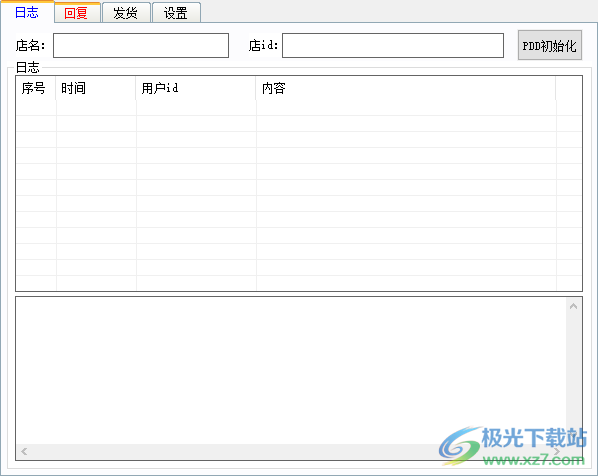This screenshot has height=476, width=598.
Task: Click the scroll left arrow in log text box
Action: 24,452
